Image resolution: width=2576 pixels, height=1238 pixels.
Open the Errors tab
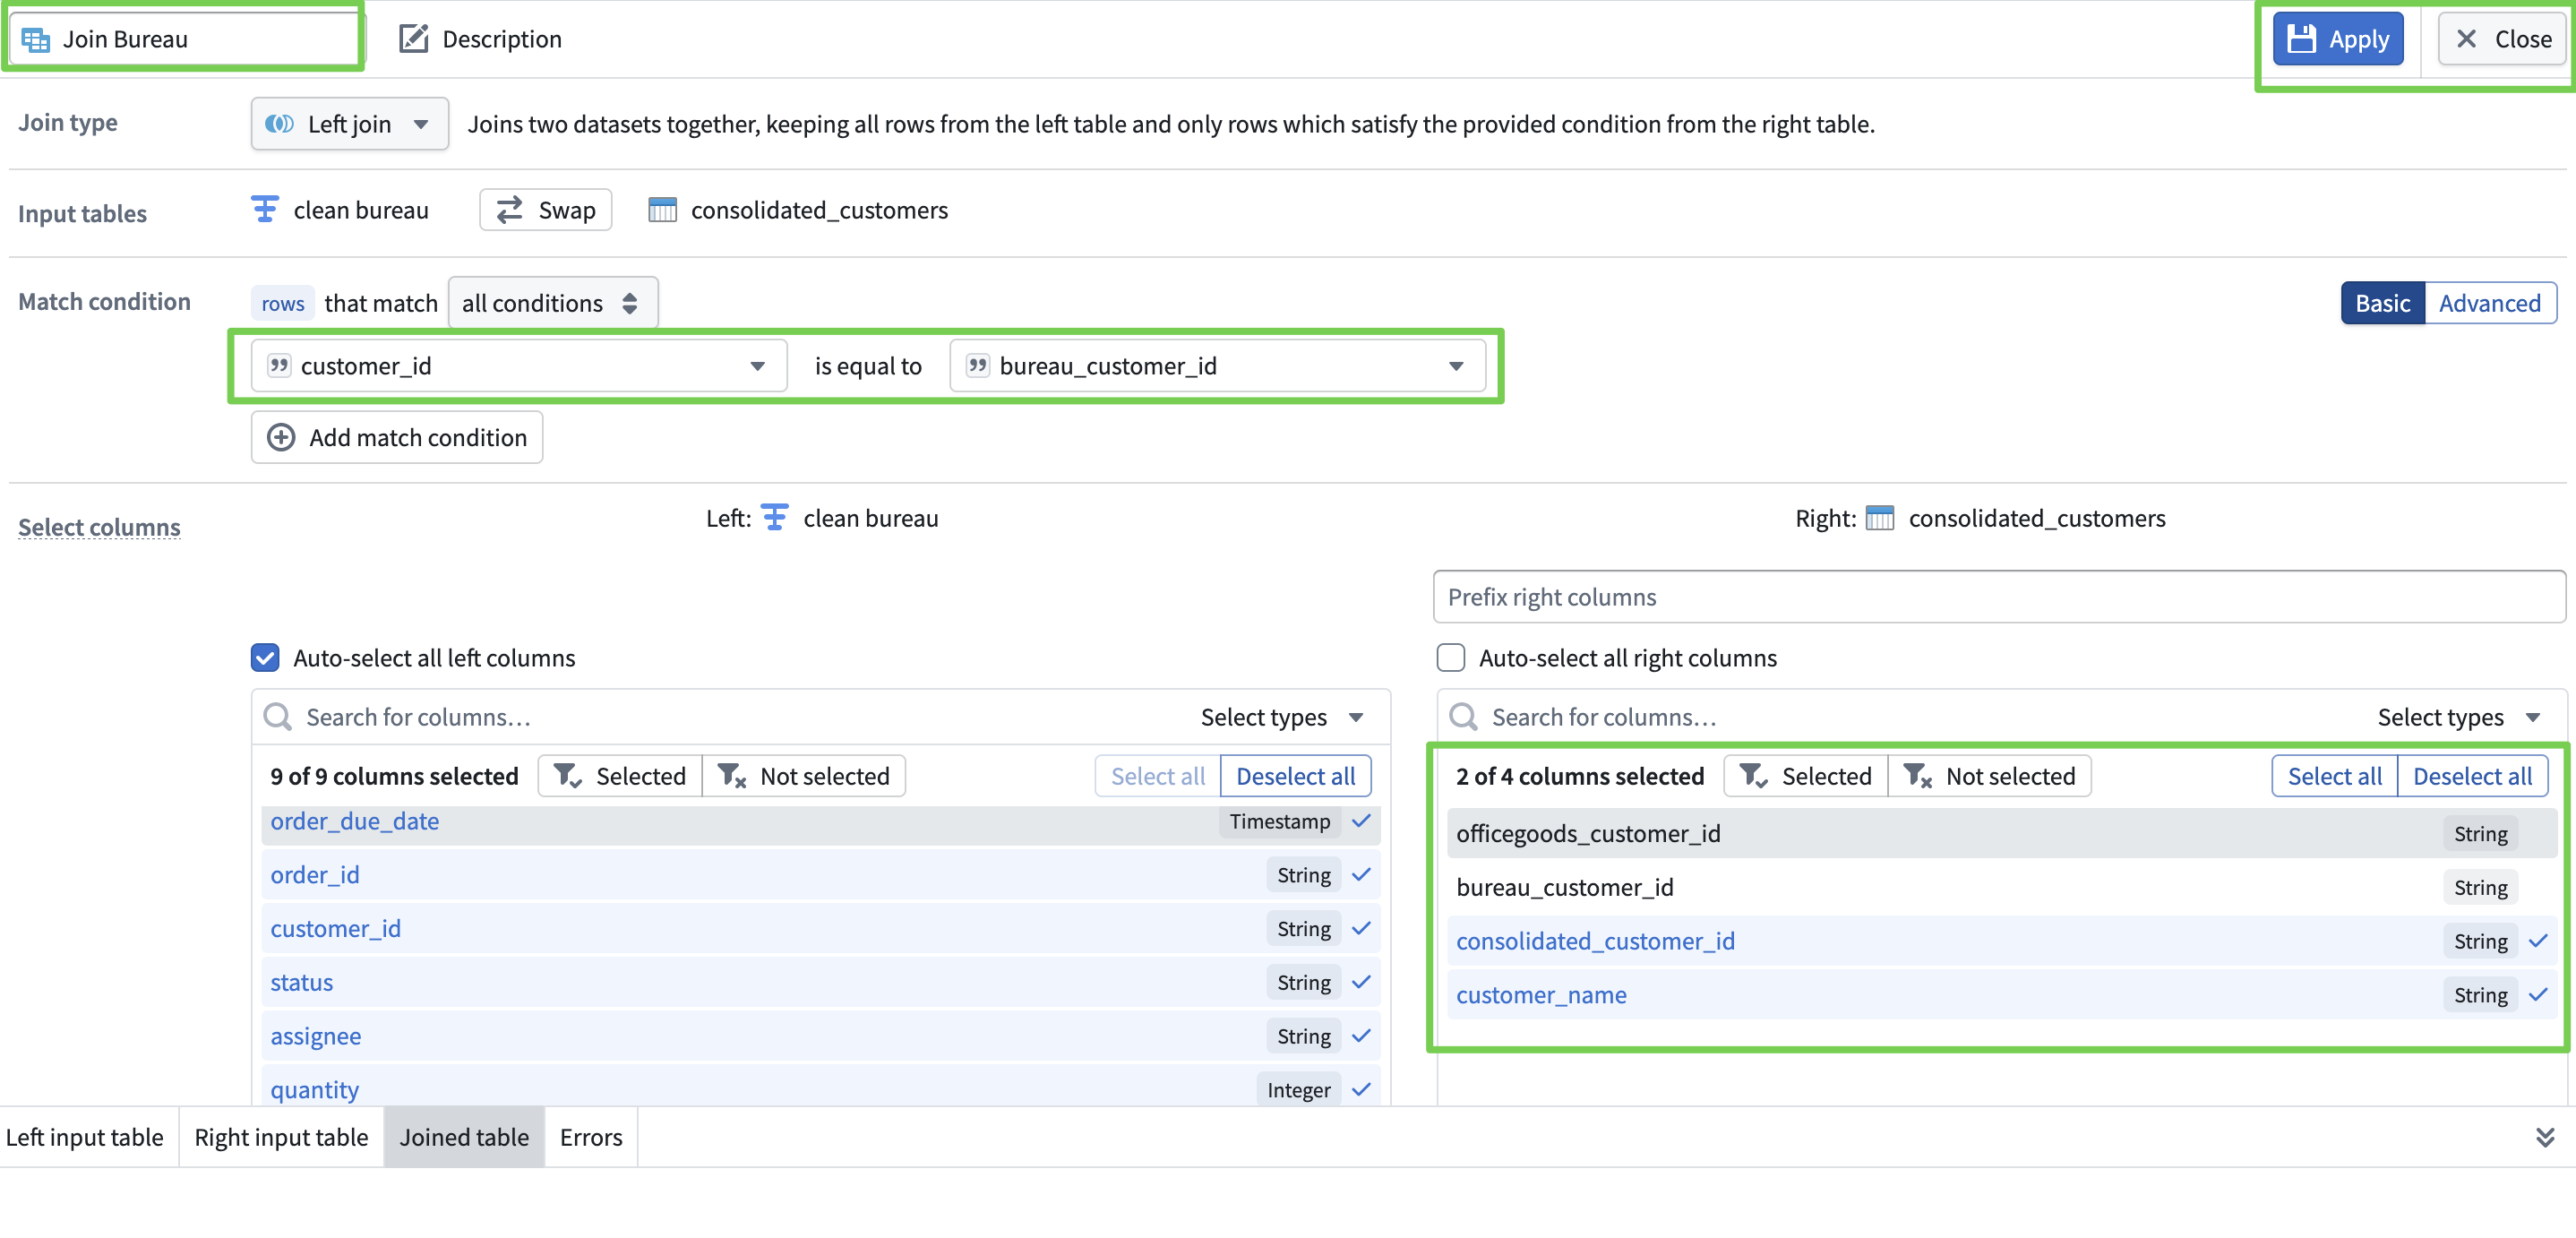(590, 1137)
